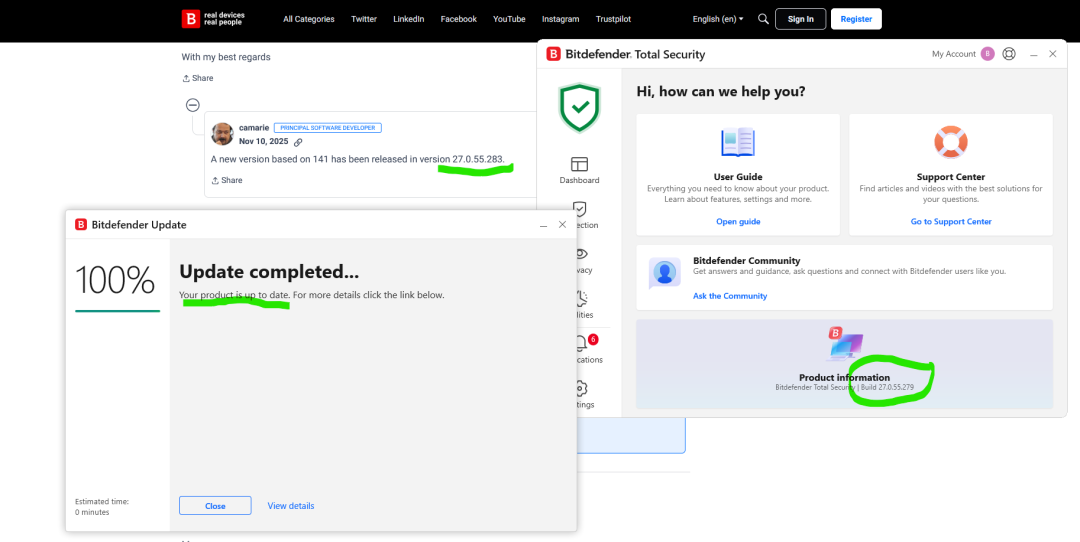The image size is (1080, 542).
Task: Open Dashboard in Bitdefender sidebar
Action: 579,171
